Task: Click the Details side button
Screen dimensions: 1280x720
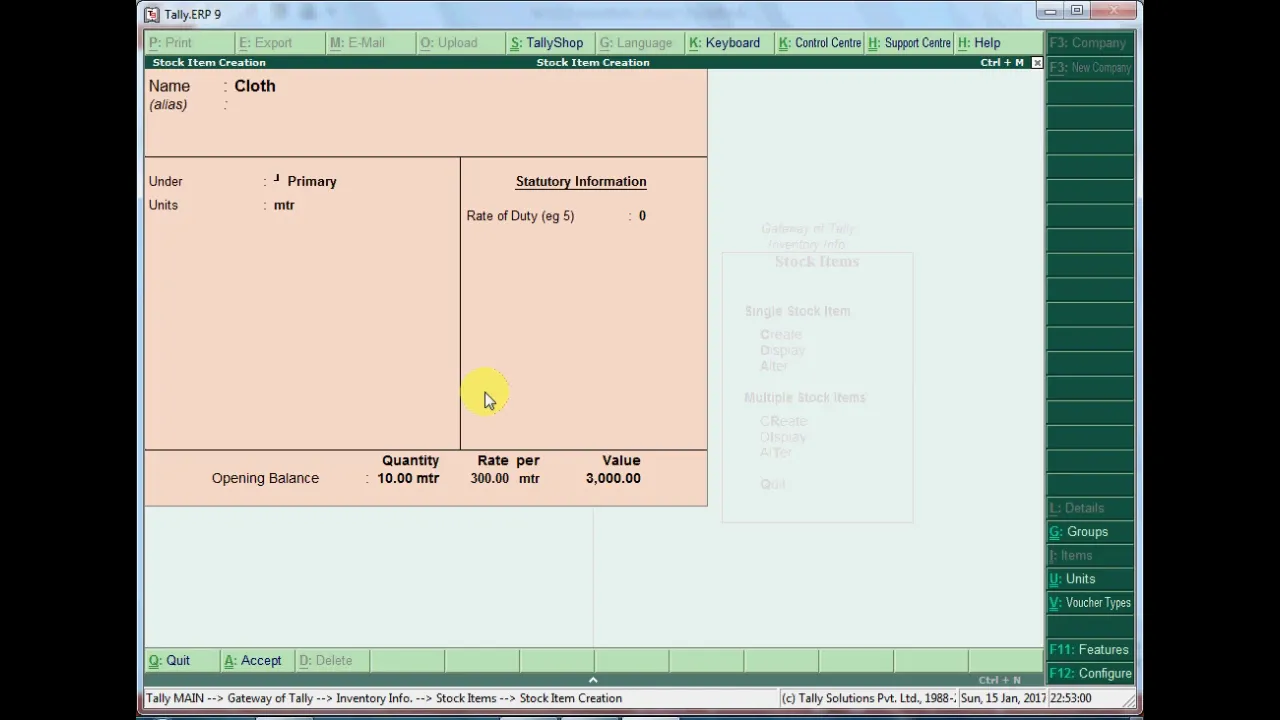Action: coord(1090,508)
